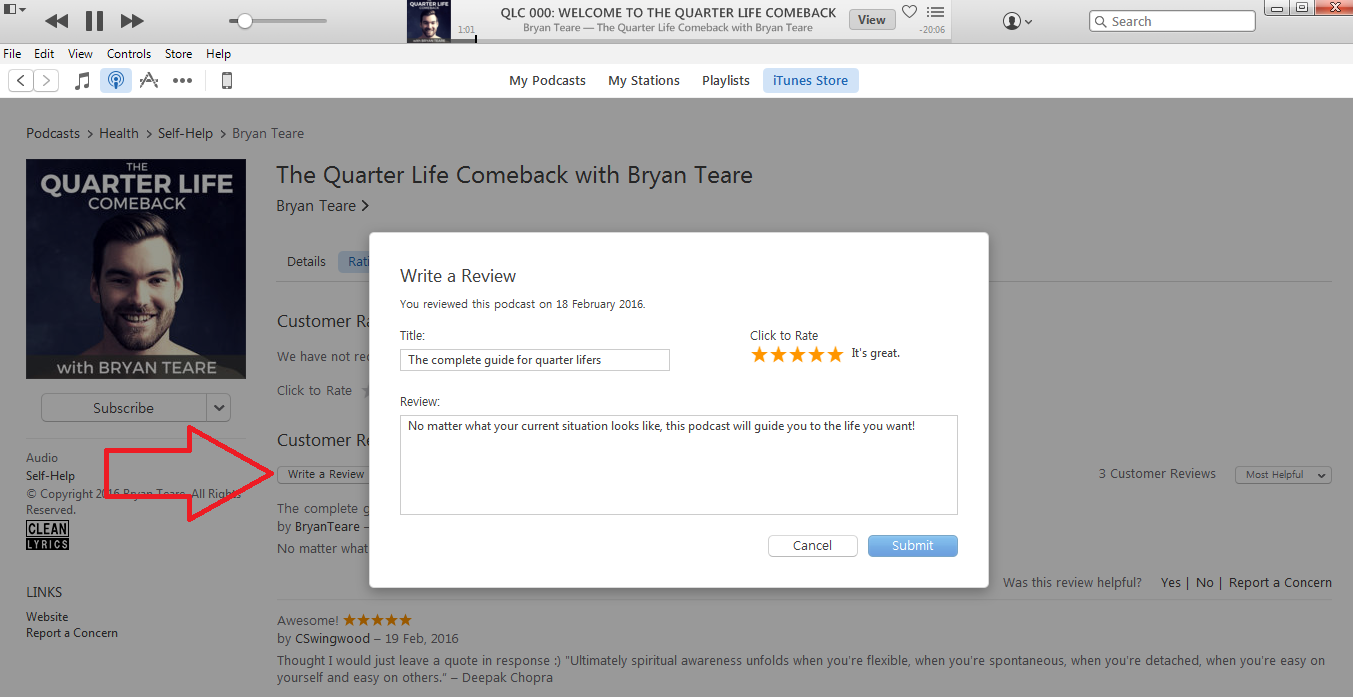Report a Concern about the review

pos(1280,583)
